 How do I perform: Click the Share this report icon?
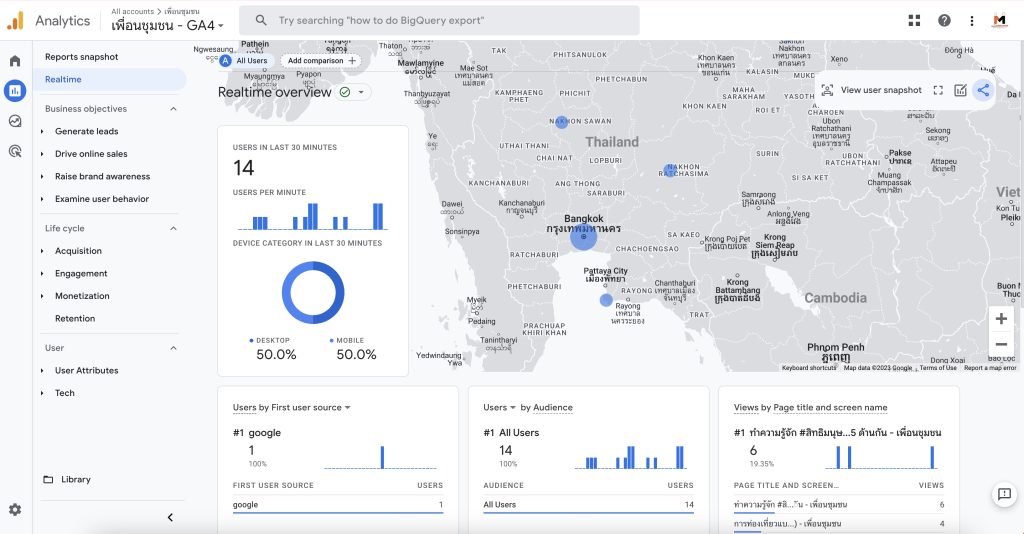pos(983,90)
